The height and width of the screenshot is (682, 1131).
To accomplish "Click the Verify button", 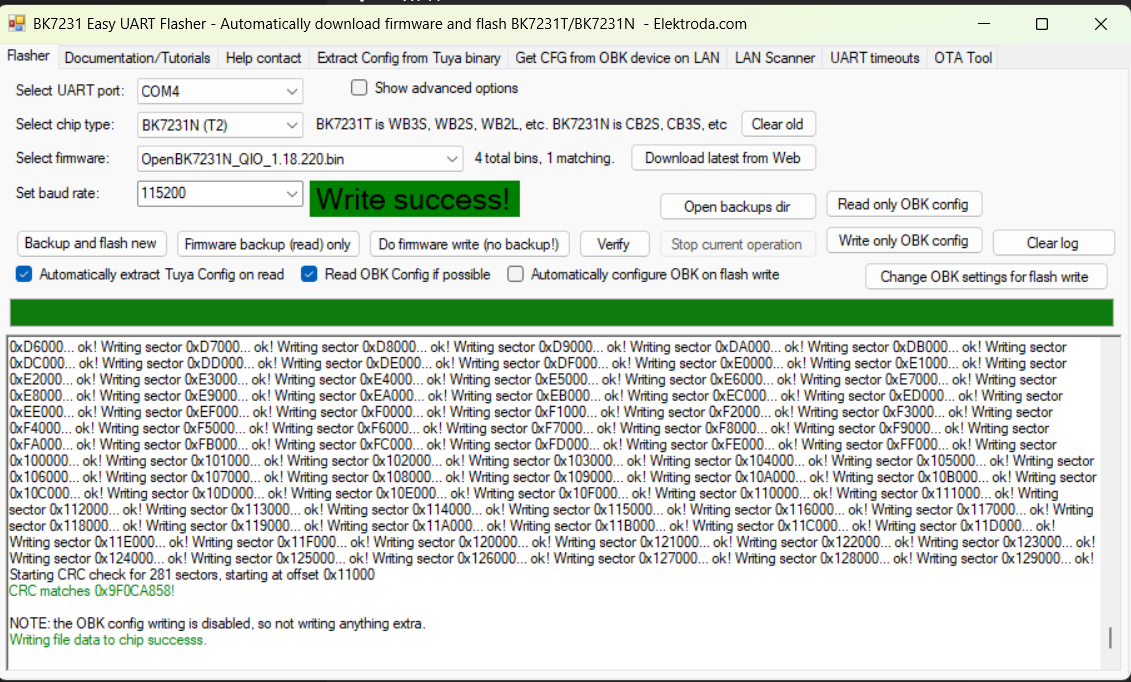I will click(x=613, y=244).
